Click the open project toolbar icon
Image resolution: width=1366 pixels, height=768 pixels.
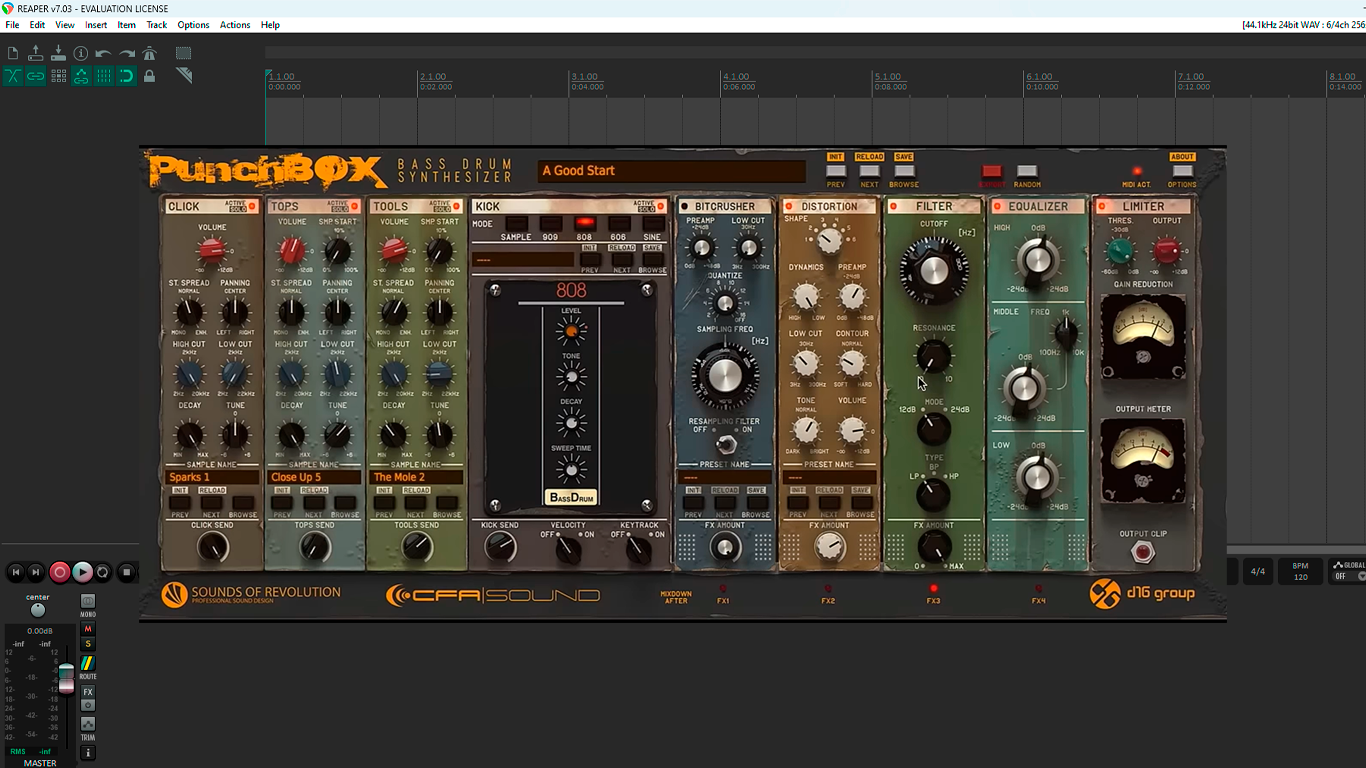[x=36, y=53]
